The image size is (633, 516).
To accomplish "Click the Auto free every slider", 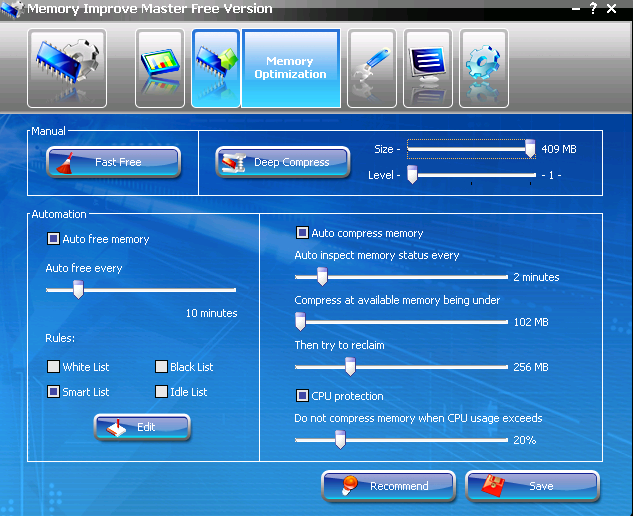I will point(141,290).
